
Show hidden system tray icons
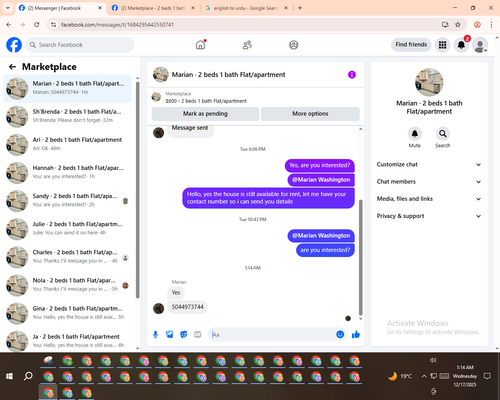click(x=424, y=376)
